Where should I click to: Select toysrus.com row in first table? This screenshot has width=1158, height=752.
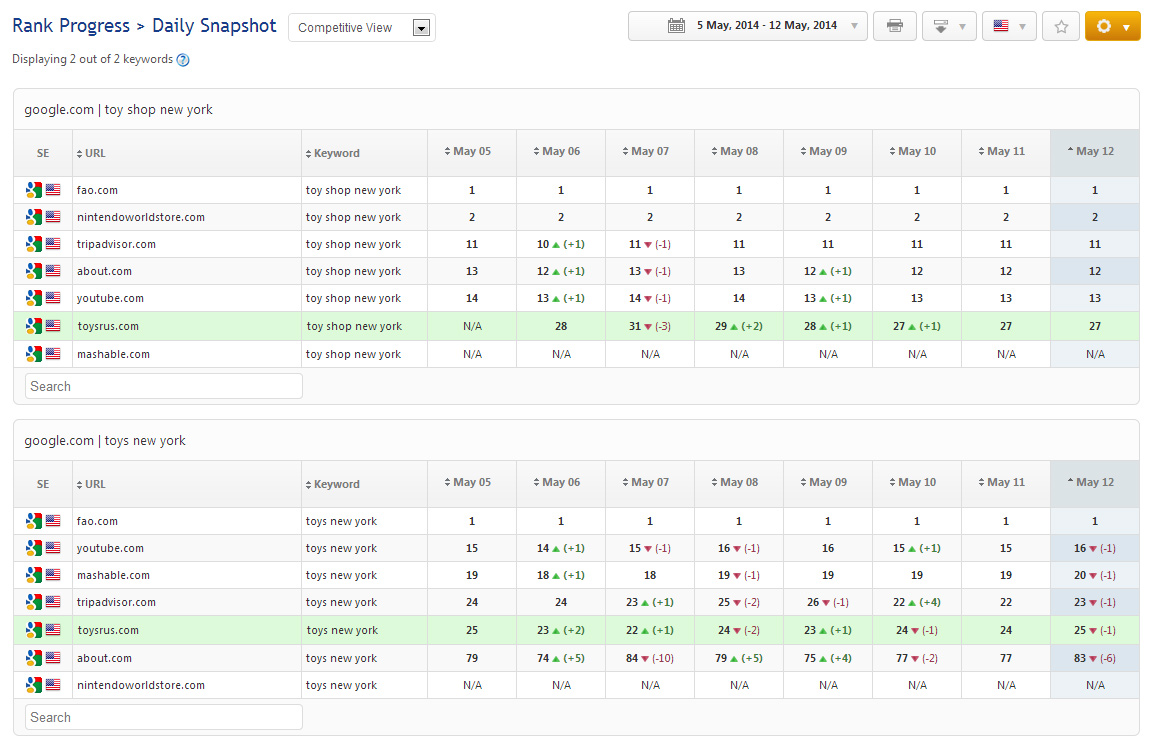pos(108,326)
